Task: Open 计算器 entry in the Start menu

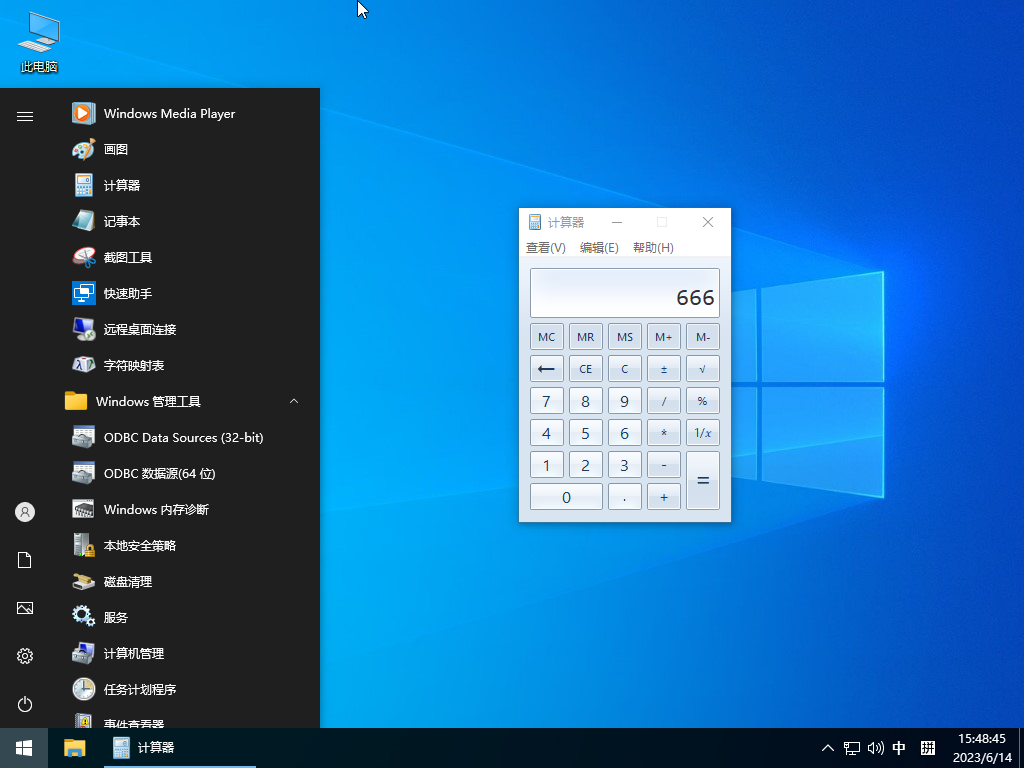Action: 183,185
